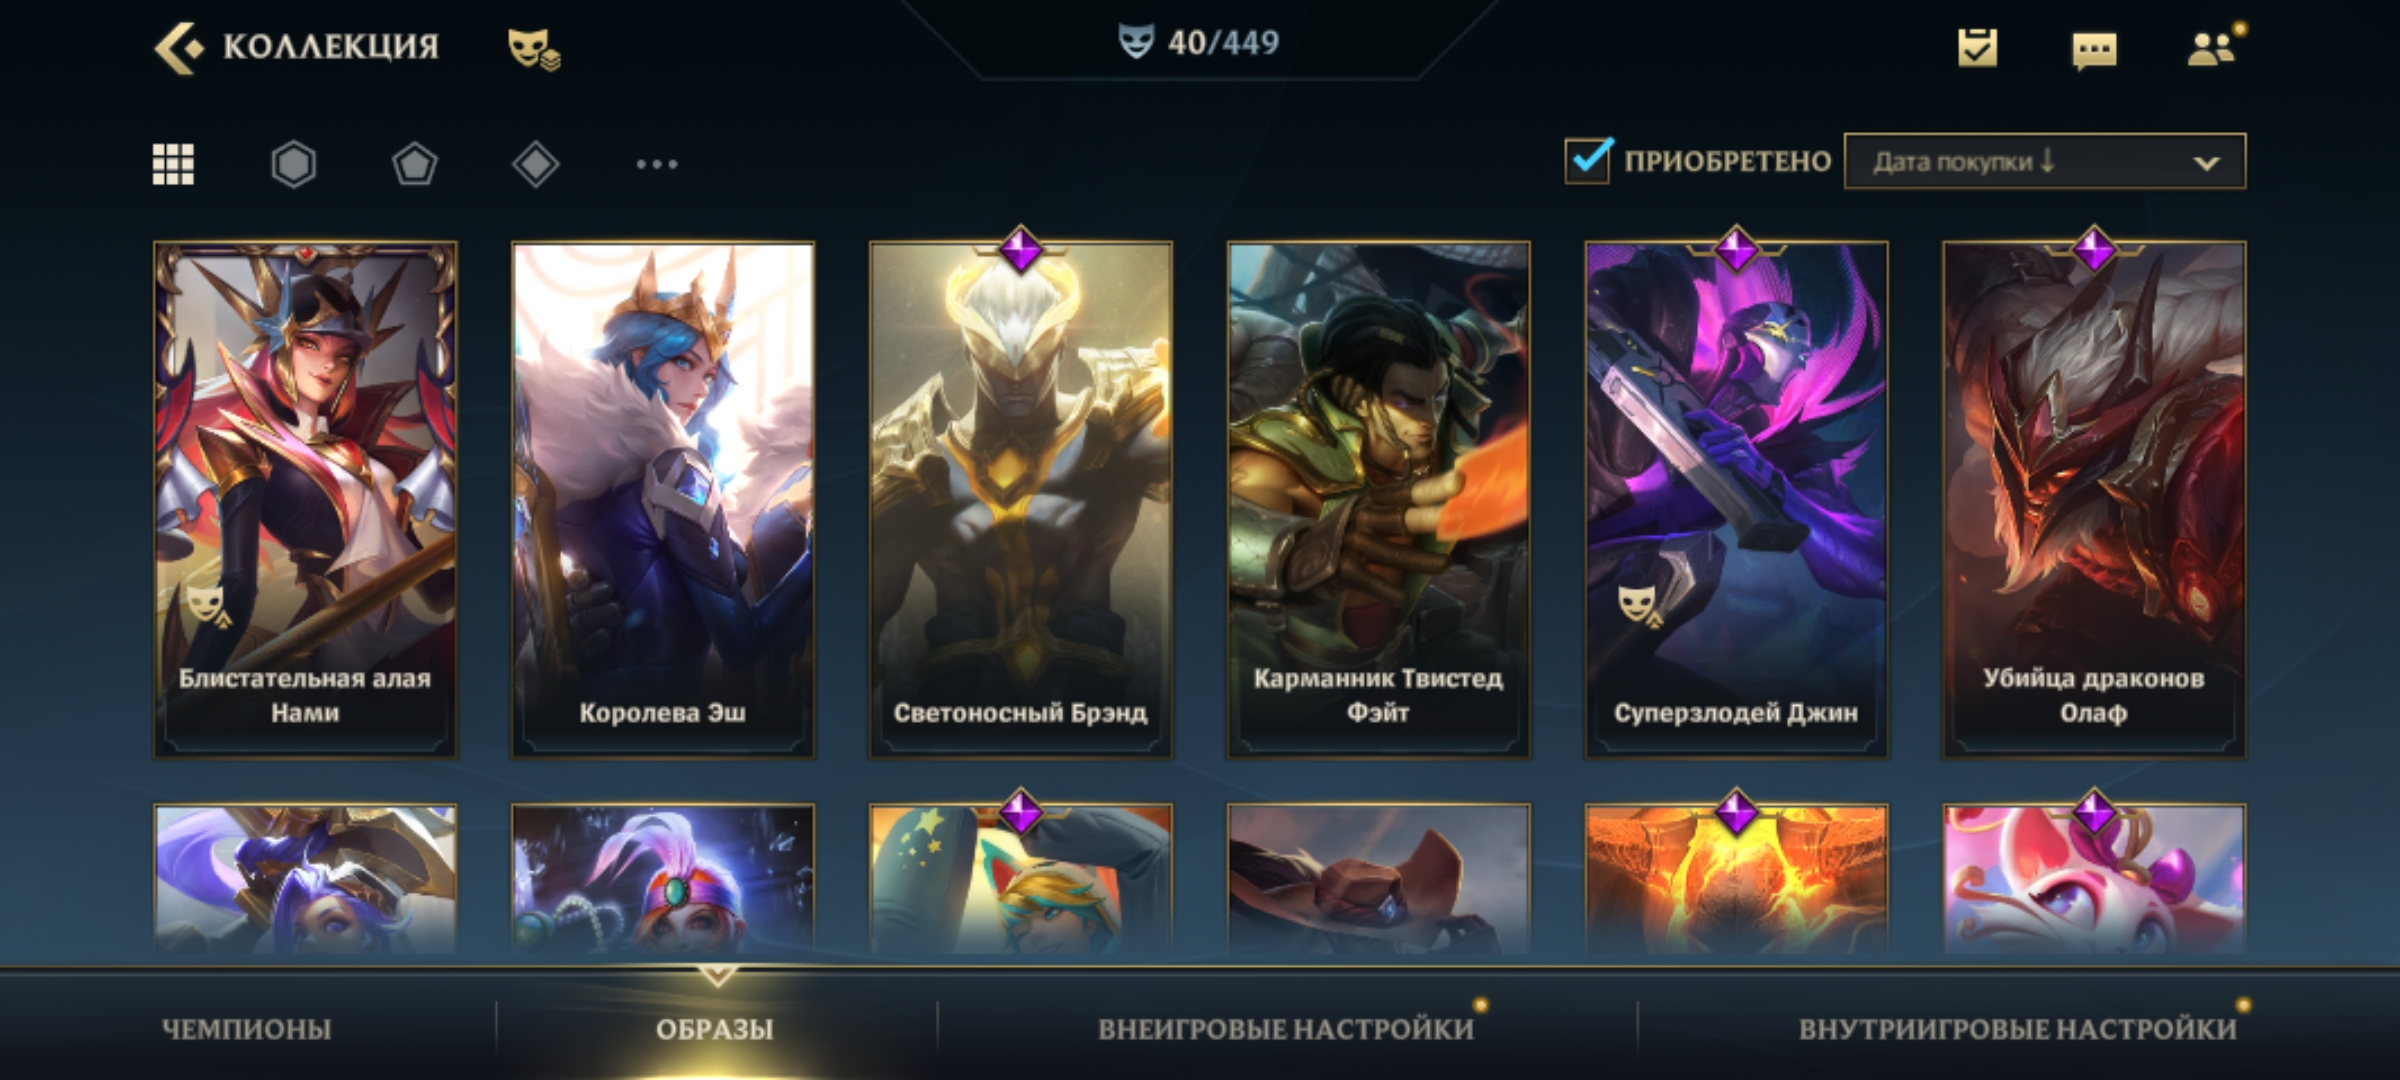Open the Королева Эш skin card
The height and width of the screenshot is (1080, 2400).
663,499
